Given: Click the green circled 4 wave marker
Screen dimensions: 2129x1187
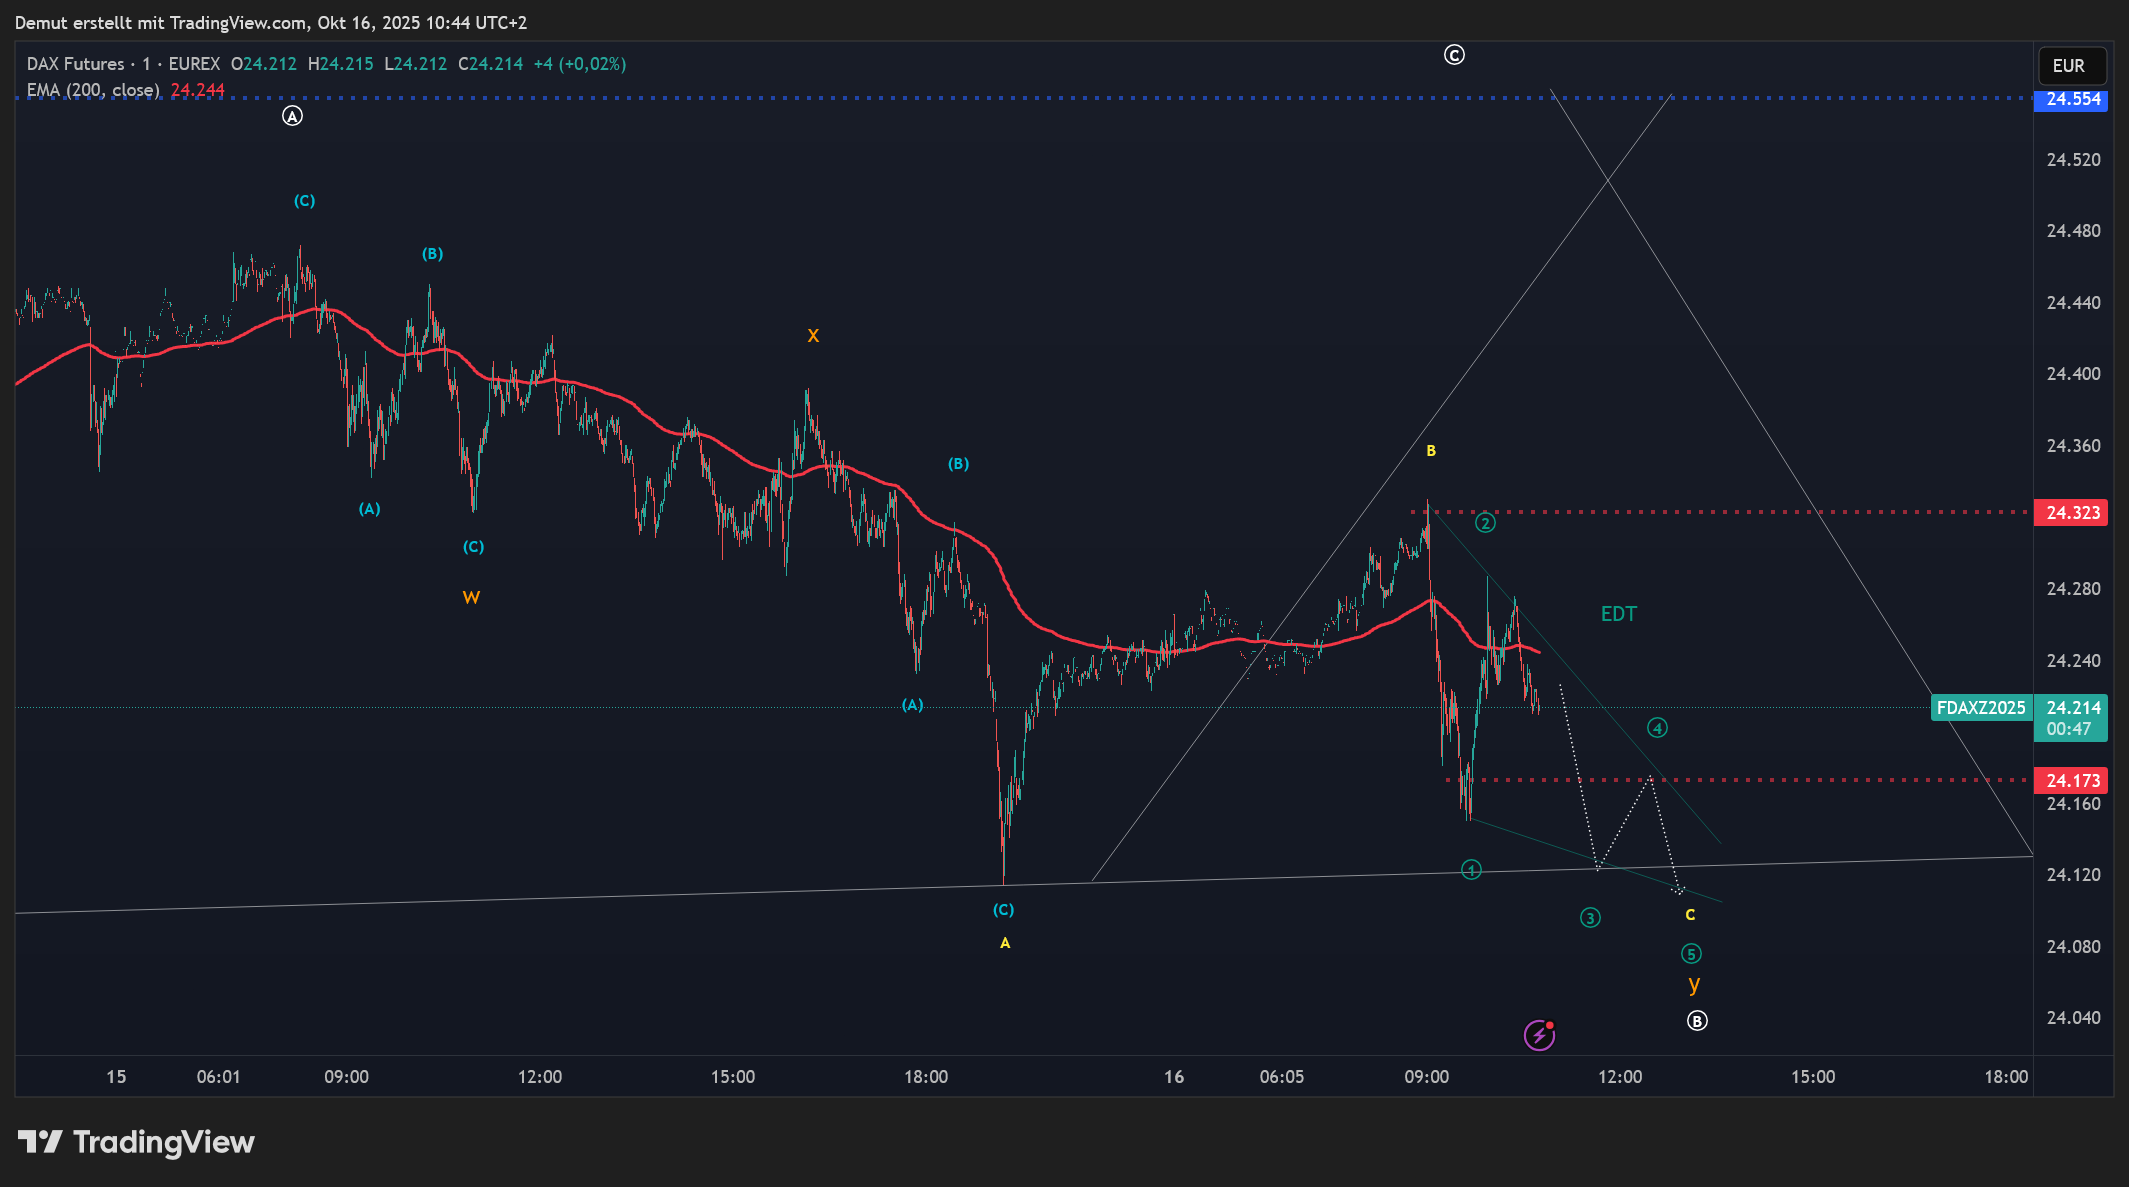Looking at the screenshot, I should click(1657, 728).
